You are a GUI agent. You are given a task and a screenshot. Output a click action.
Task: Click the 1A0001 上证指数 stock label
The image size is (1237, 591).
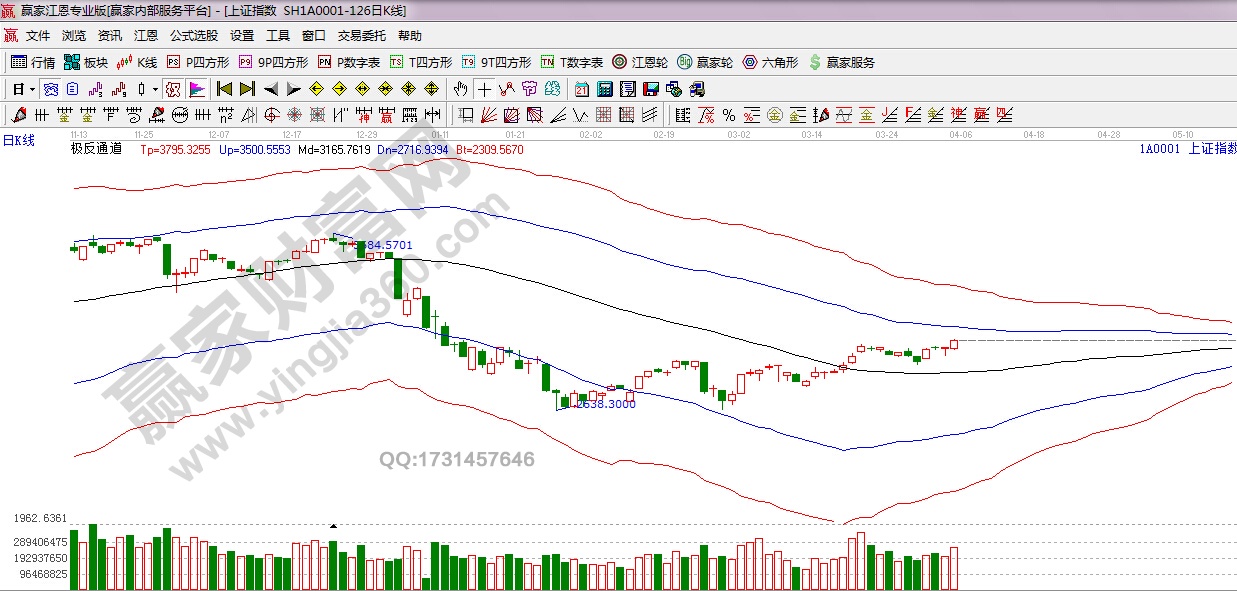pos(1186,149)
